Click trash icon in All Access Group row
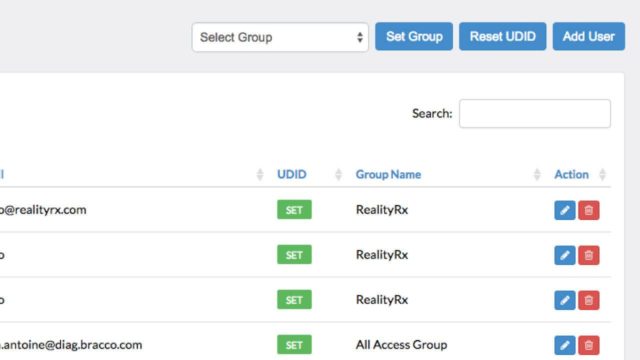Image resolution: width=640 pixels, height=360 pixels. pos(589,345)
